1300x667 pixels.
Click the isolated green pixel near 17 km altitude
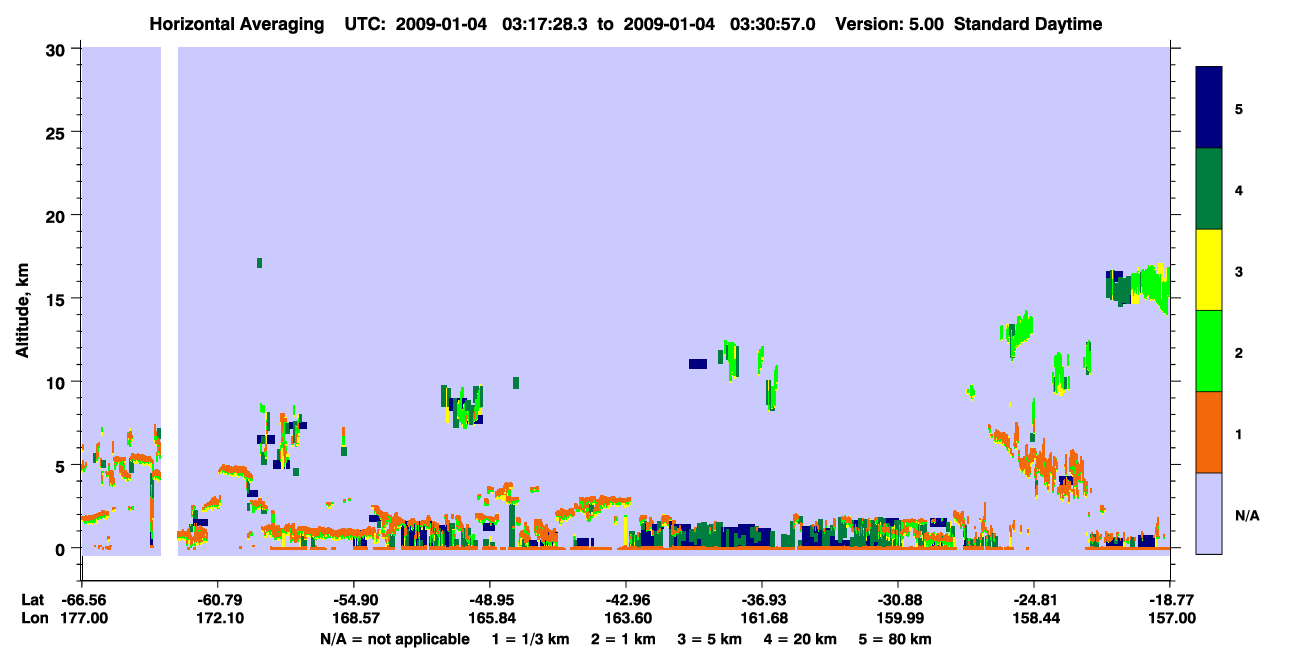tap(259, 263)
